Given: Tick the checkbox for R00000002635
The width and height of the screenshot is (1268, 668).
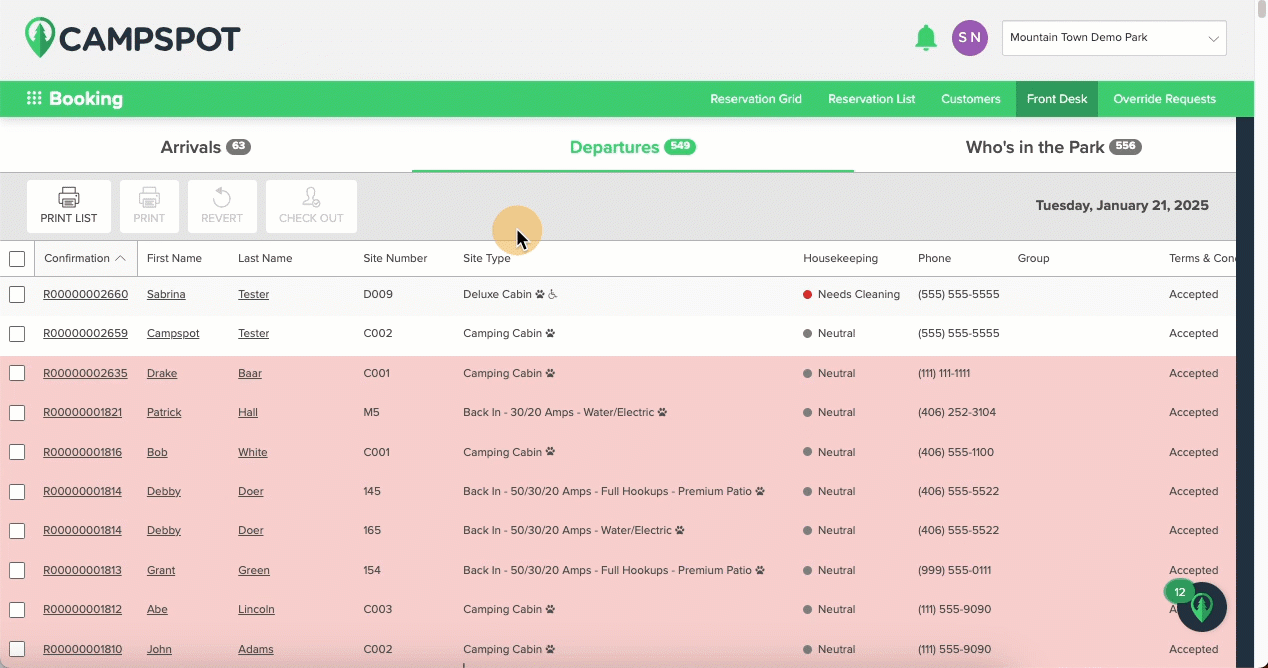Looking at the screenshot, I should pyautogui.click(x=17, y=373).
